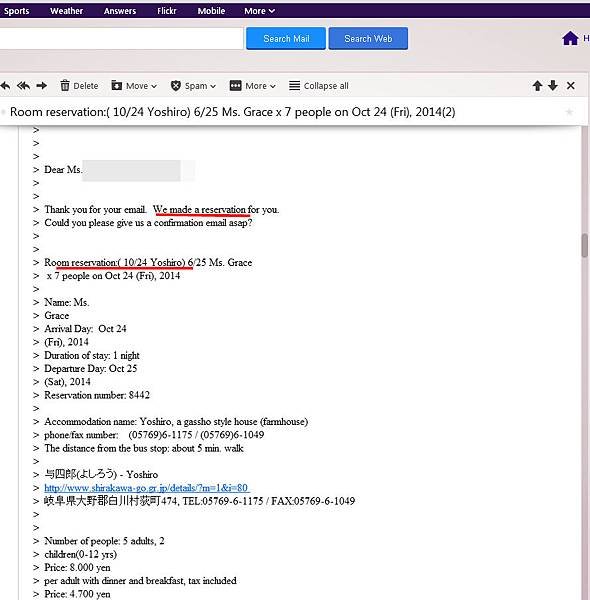590x600 pixels.
Task: Select Flickr in the top navigation
Action: pyautogui.click(x=167, y=11)
